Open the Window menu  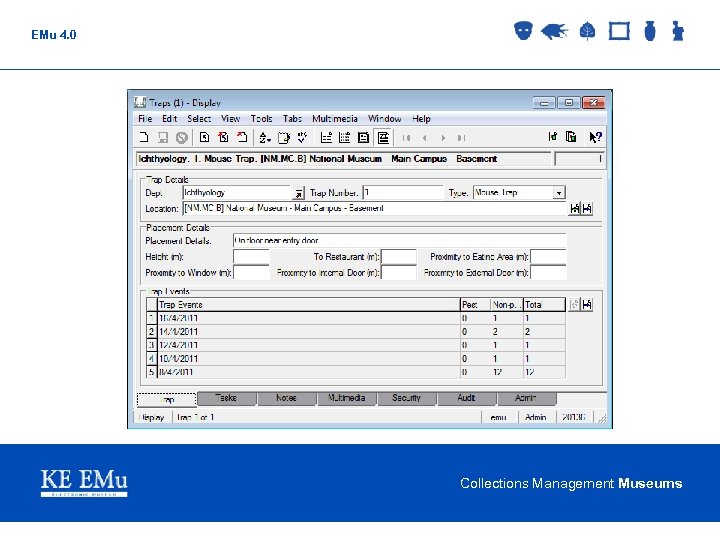pos(384,119)
